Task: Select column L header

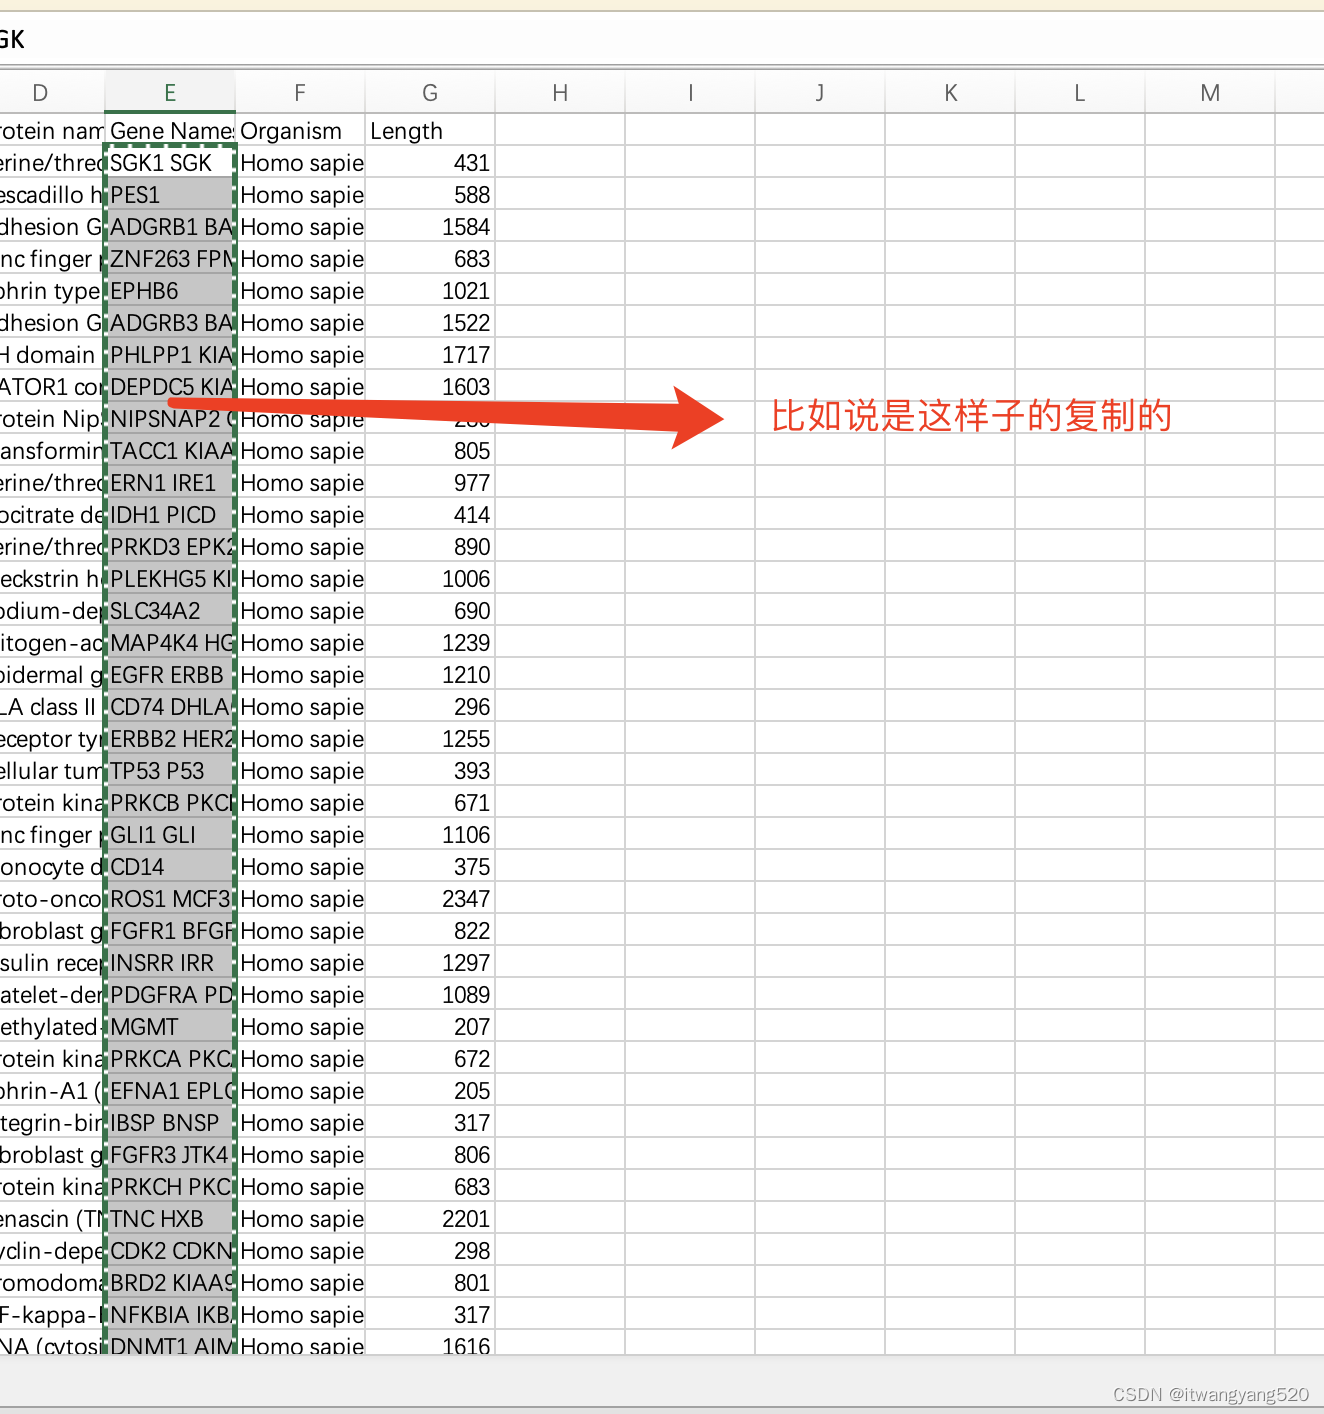Action: tap(1080, 93)
